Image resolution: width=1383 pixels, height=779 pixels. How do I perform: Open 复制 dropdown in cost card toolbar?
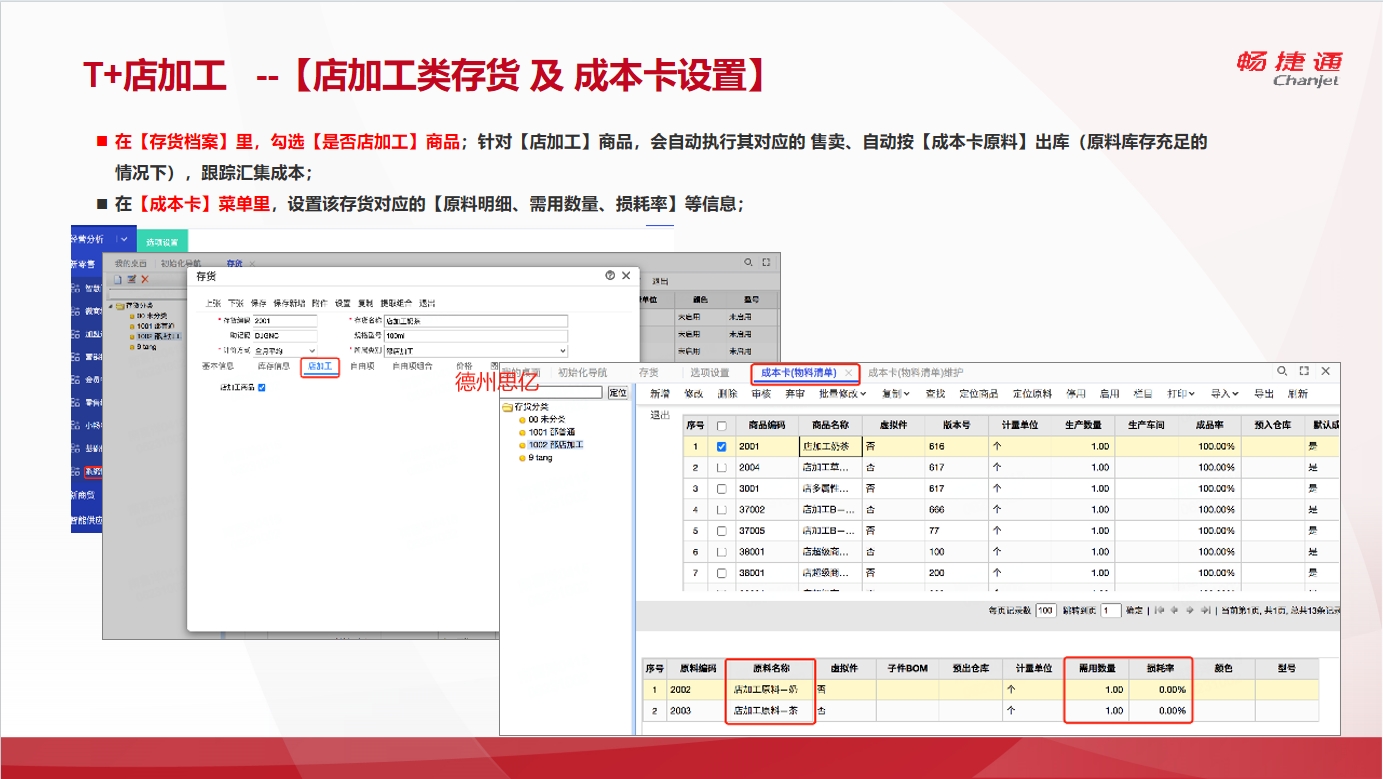click(x=896, y=394)
